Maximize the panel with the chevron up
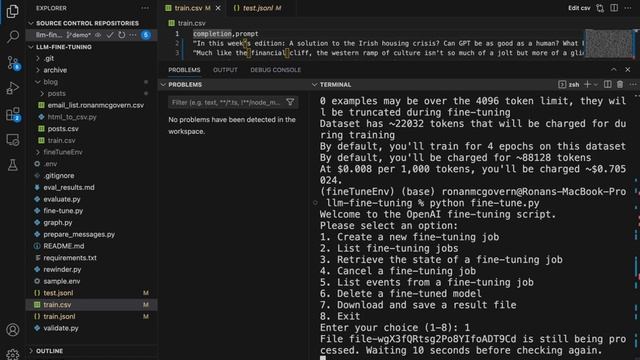 [x=613, y=70]
